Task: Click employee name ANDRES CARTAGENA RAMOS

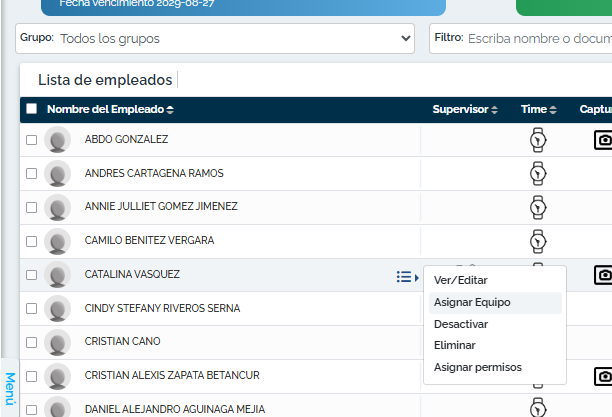Action: coord(154,173)
